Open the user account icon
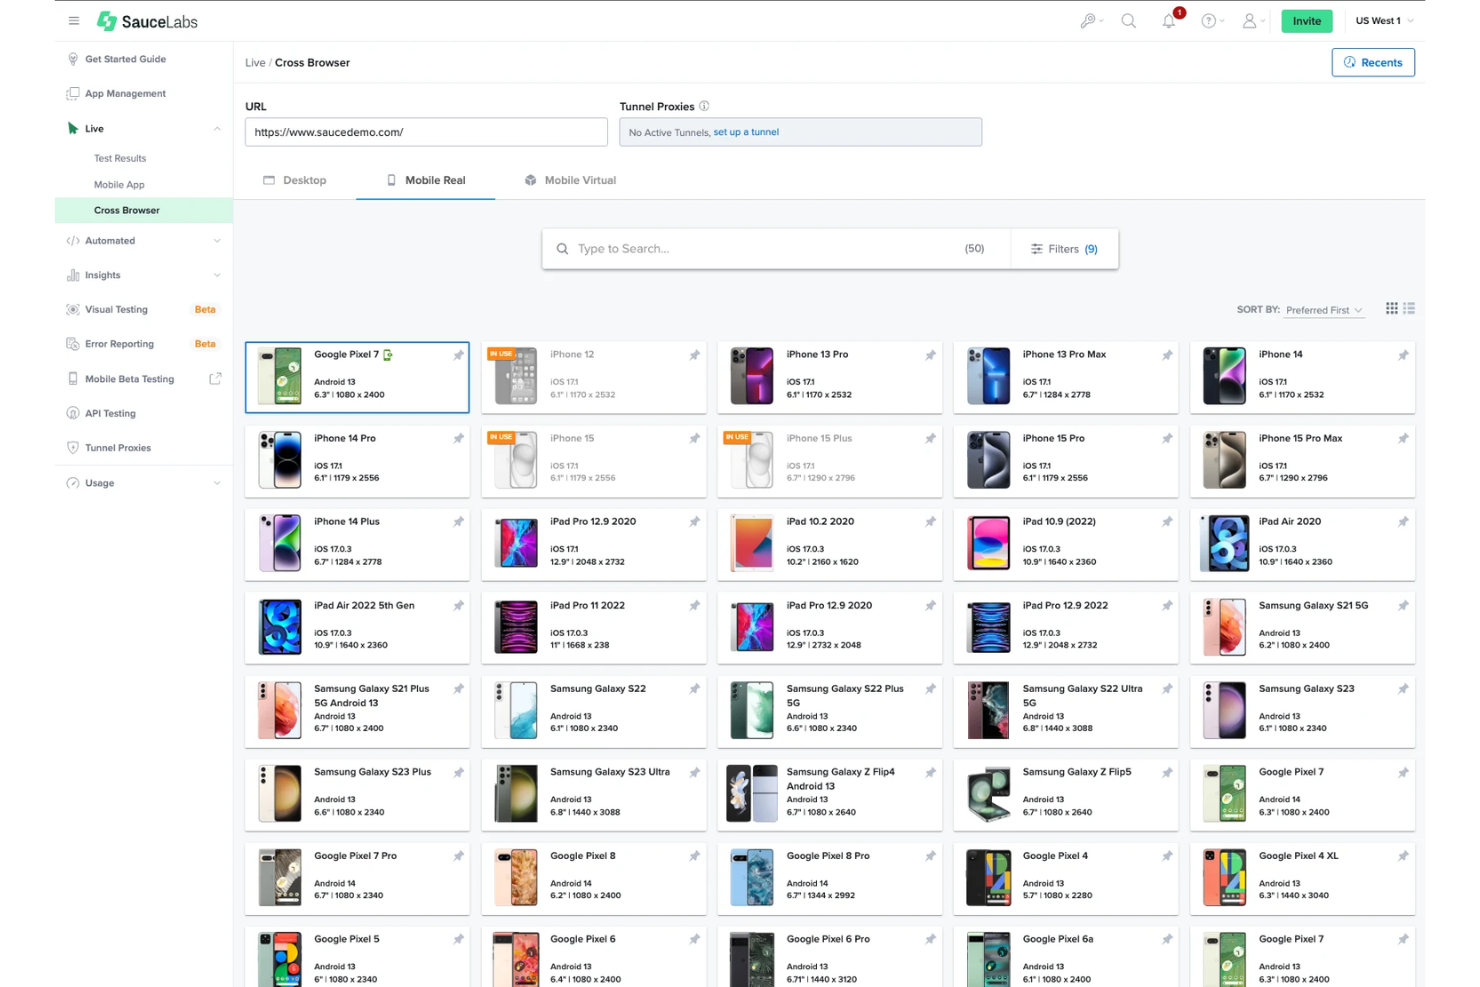 (1249, 21)
